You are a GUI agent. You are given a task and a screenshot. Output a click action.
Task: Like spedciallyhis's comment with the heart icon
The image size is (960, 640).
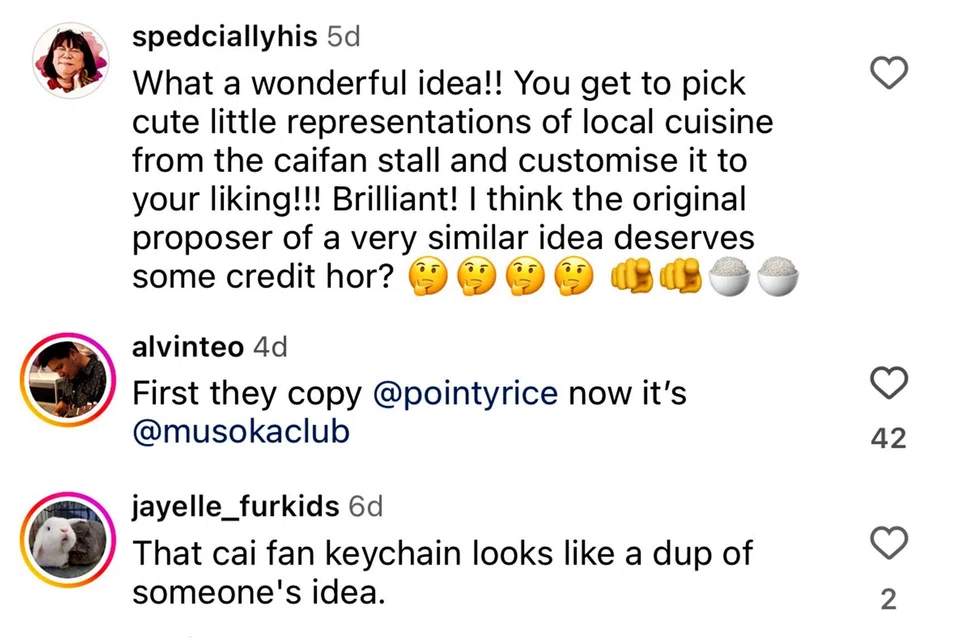pos(888,73)
